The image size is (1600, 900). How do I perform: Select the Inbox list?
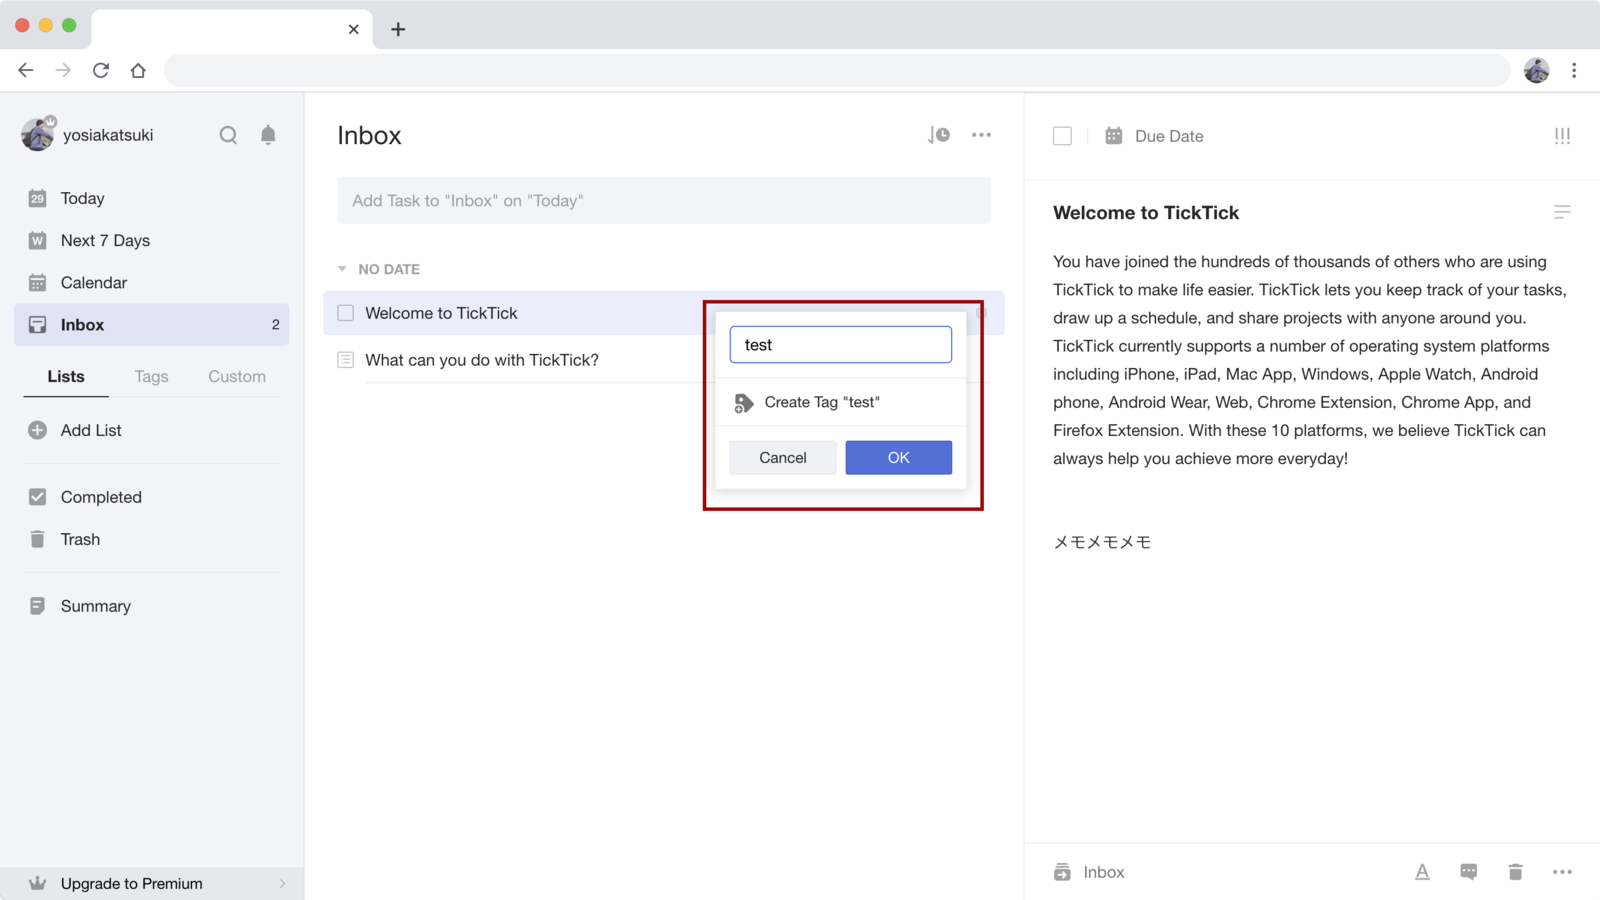pyautogui.click(x=151, y=324)
